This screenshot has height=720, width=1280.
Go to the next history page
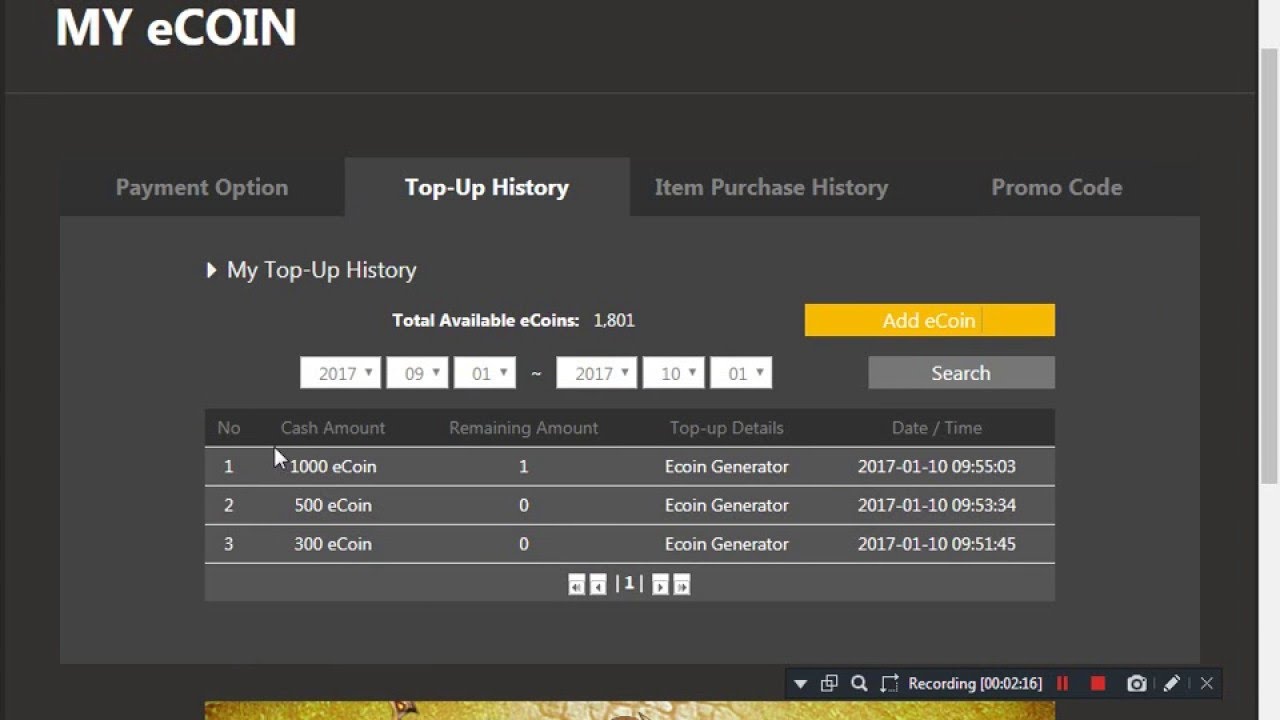click(660, 585)
